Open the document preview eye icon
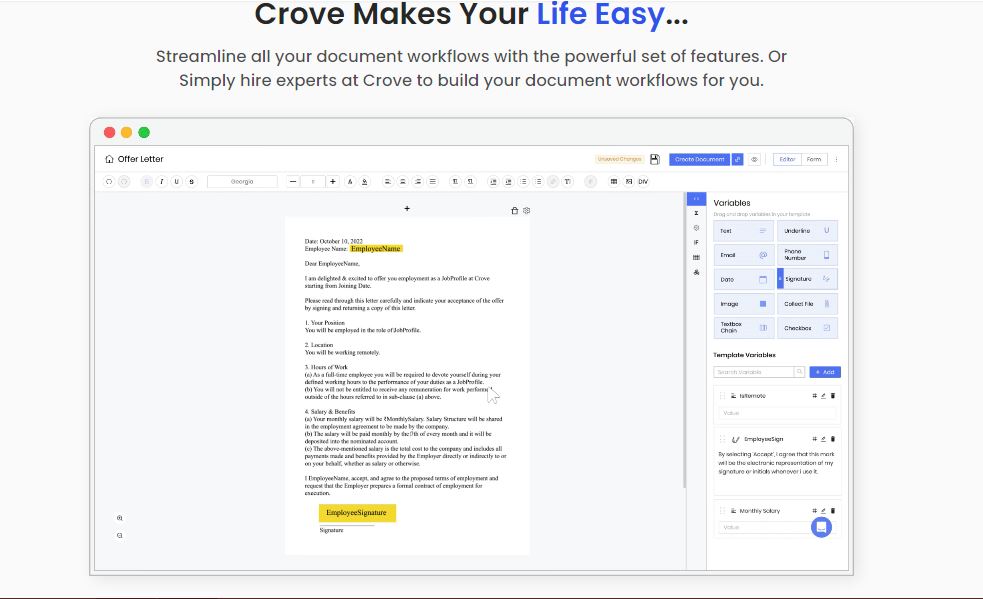The width and height of the screenshot is (983, 599). click(754, 159)
